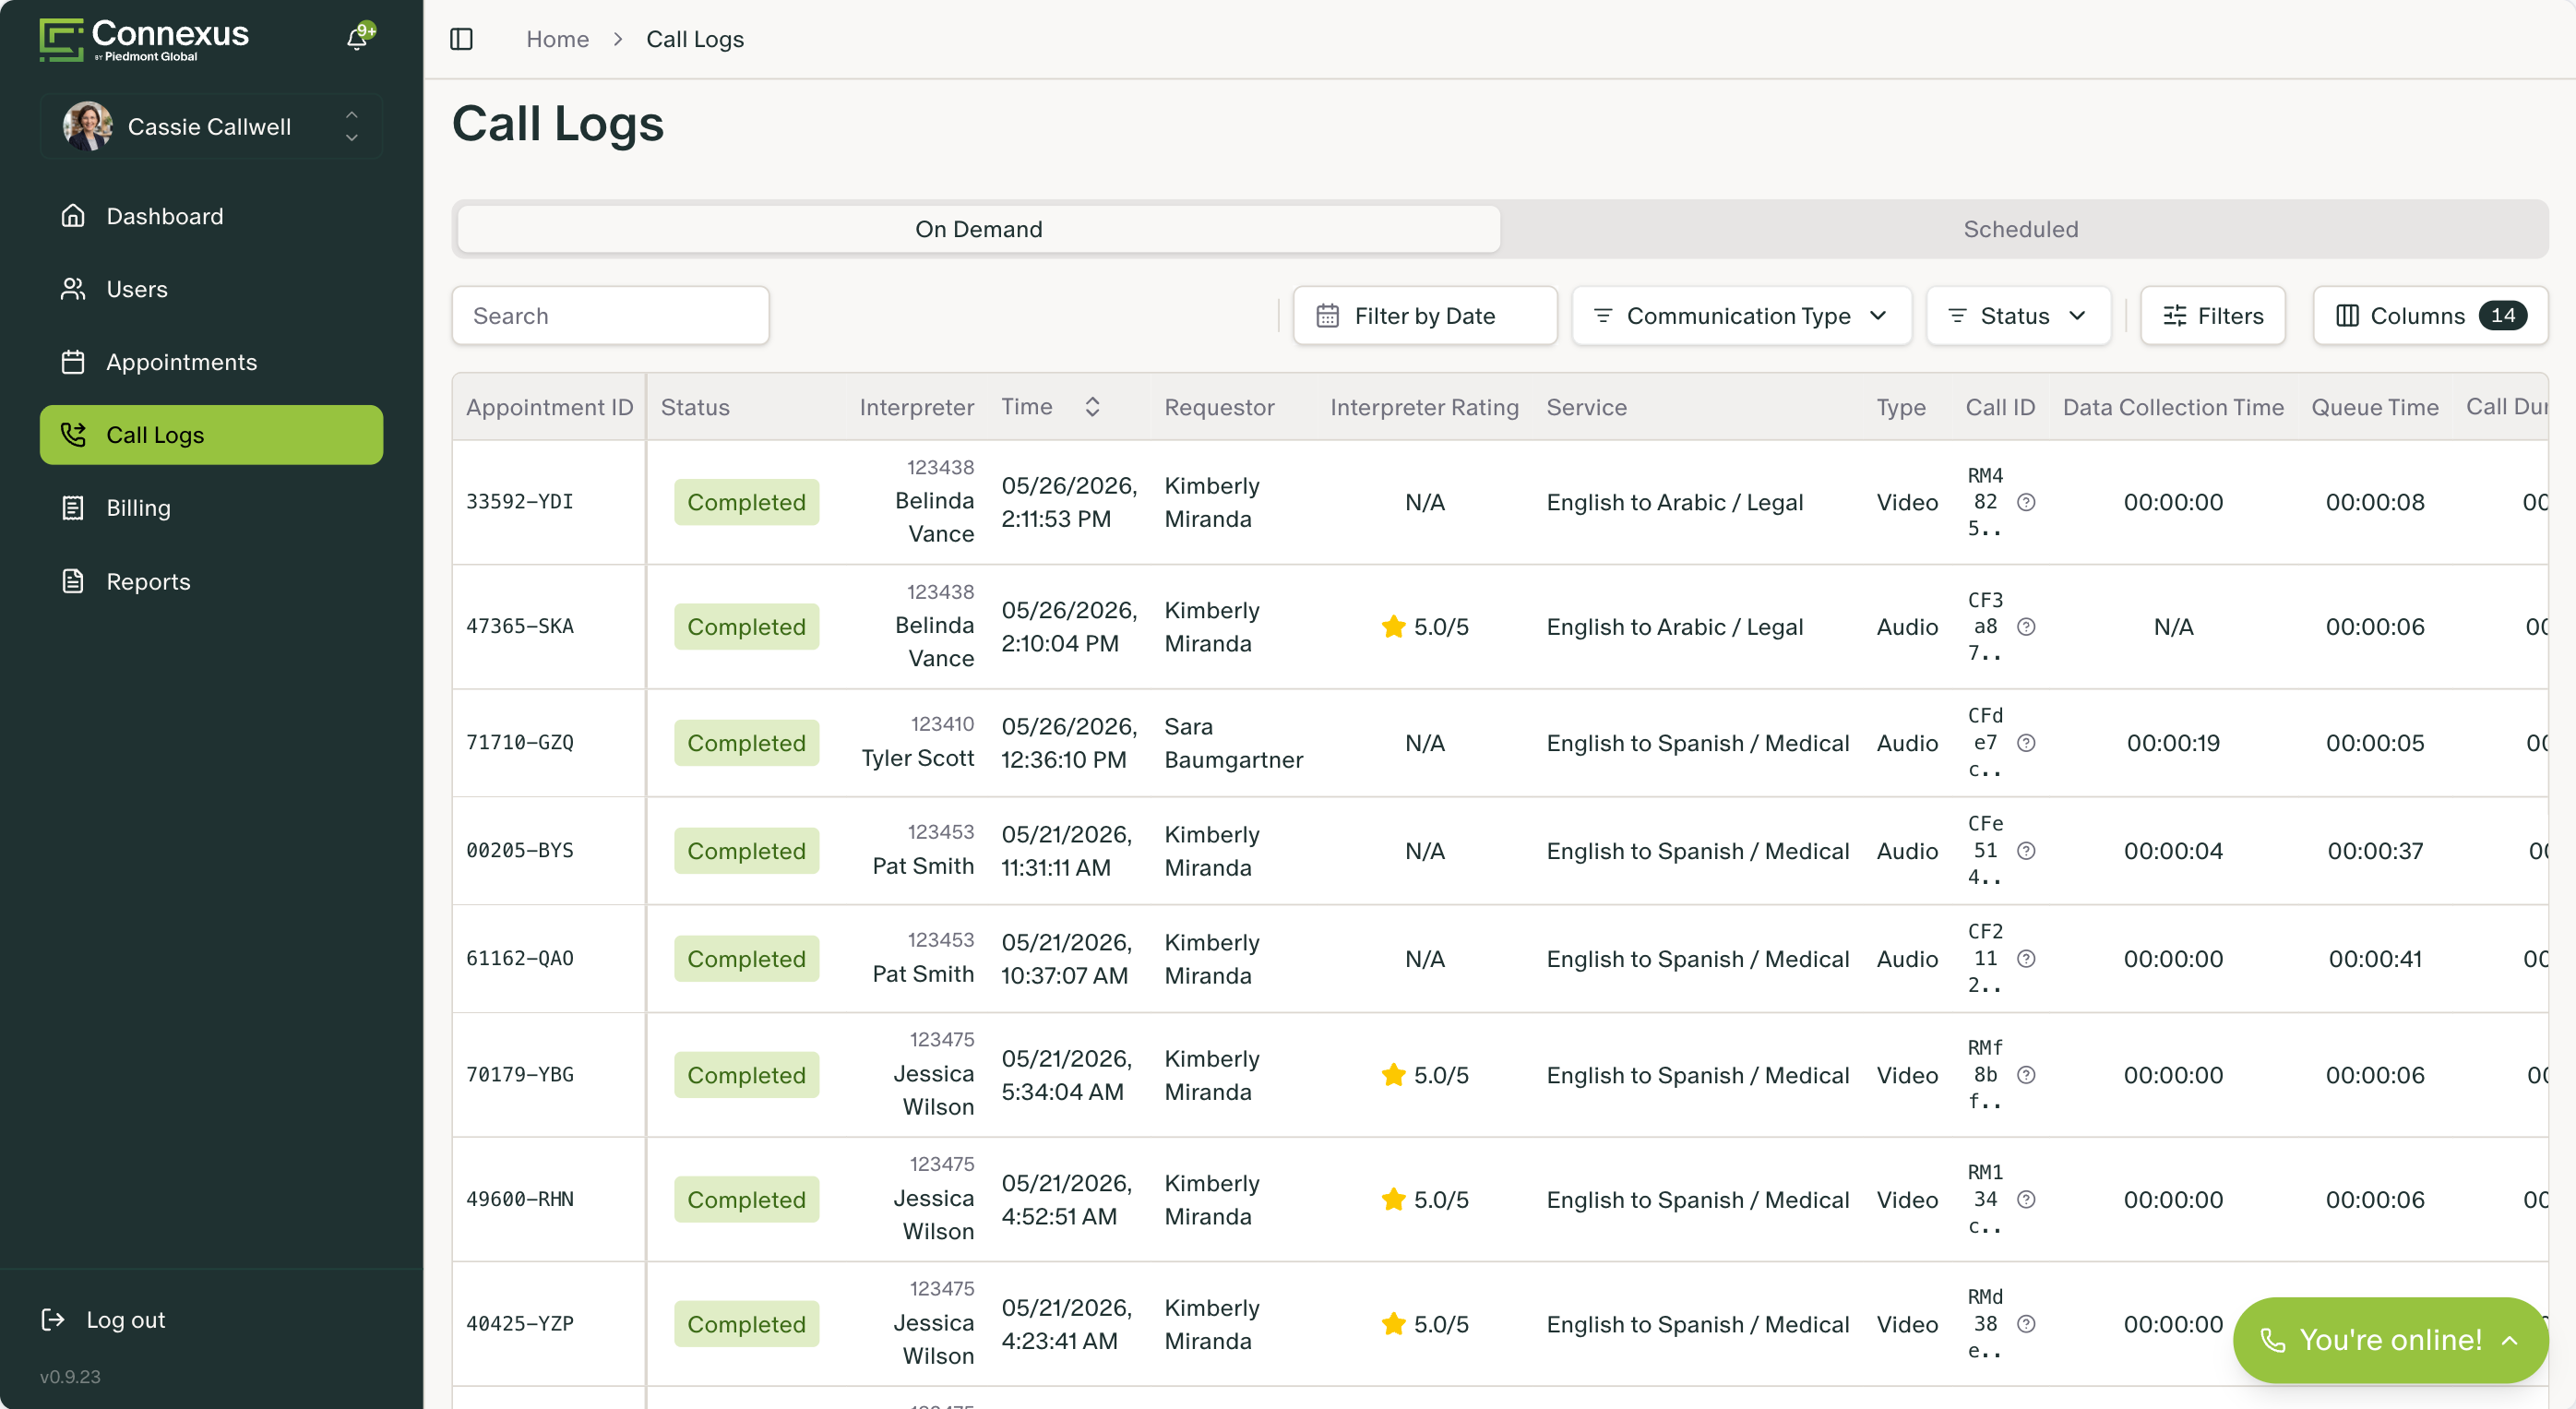
Task: Open the notifications bell
Action: [x=358, y=38]
